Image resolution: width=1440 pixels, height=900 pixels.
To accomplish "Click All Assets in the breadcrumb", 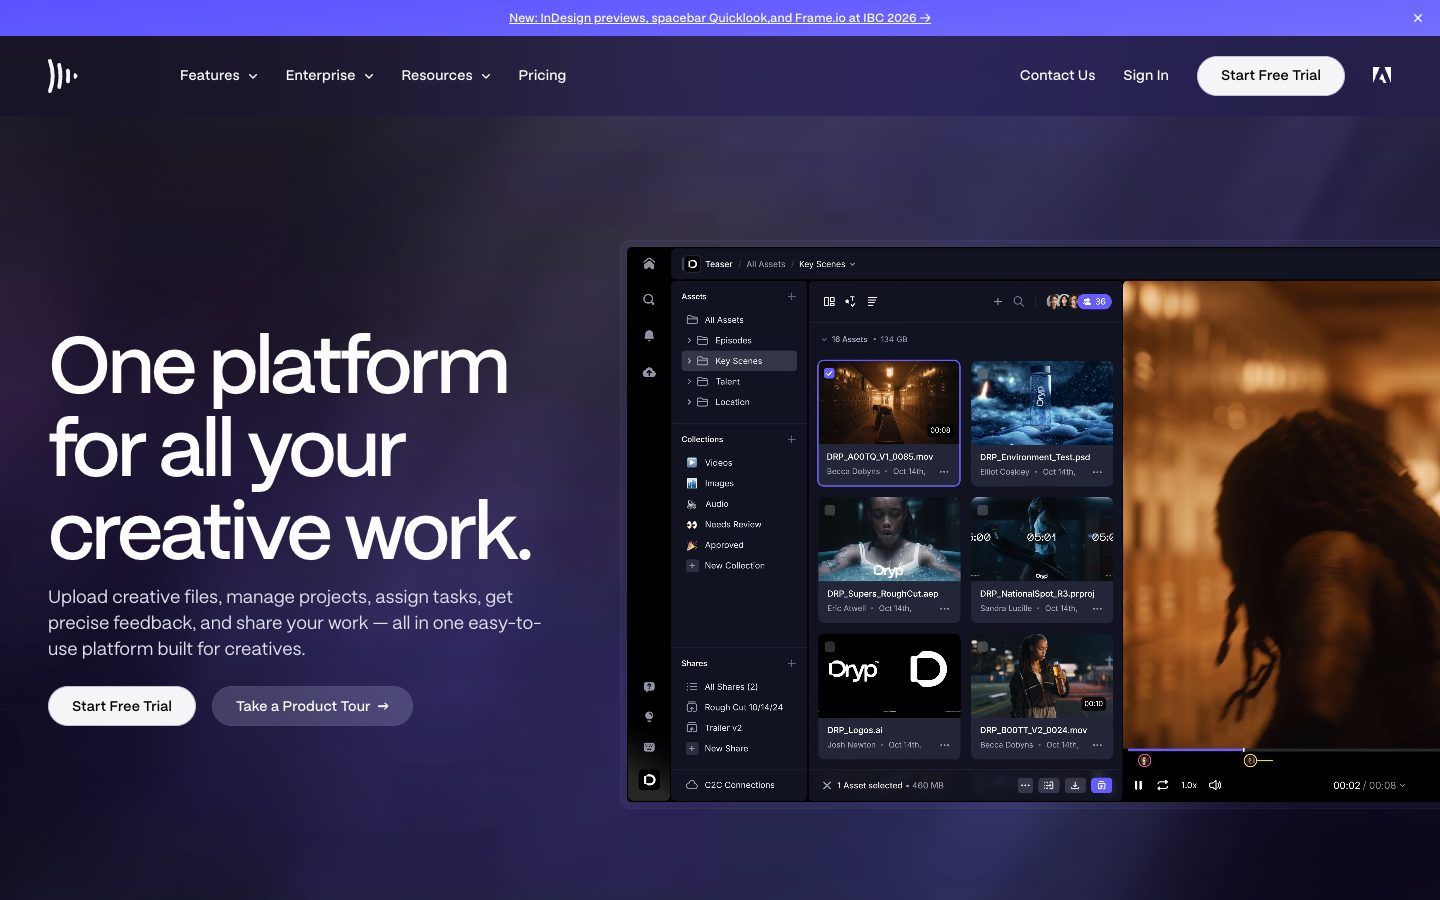I will (x=766, y=264).
